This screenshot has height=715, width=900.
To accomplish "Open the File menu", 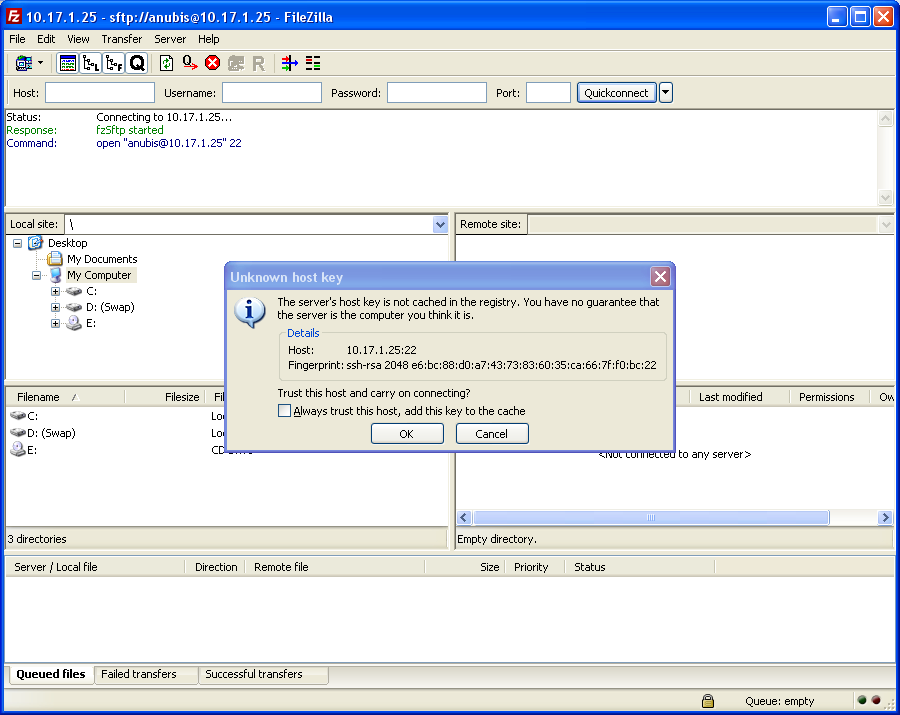I will (x=17, y=39).
